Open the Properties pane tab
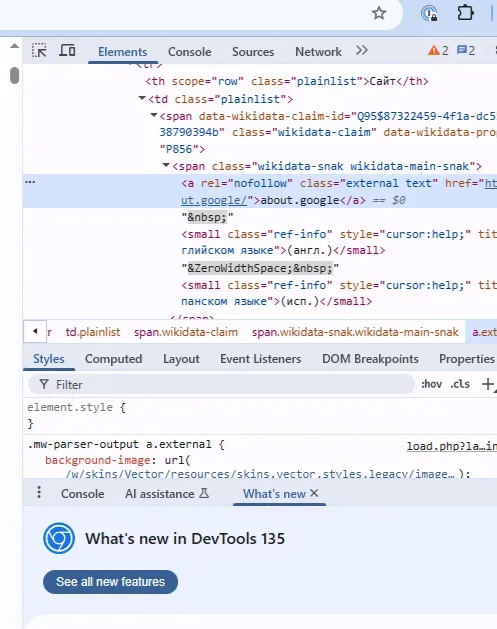The height and width of the screenshot is (629, 497). pos(467,359)
